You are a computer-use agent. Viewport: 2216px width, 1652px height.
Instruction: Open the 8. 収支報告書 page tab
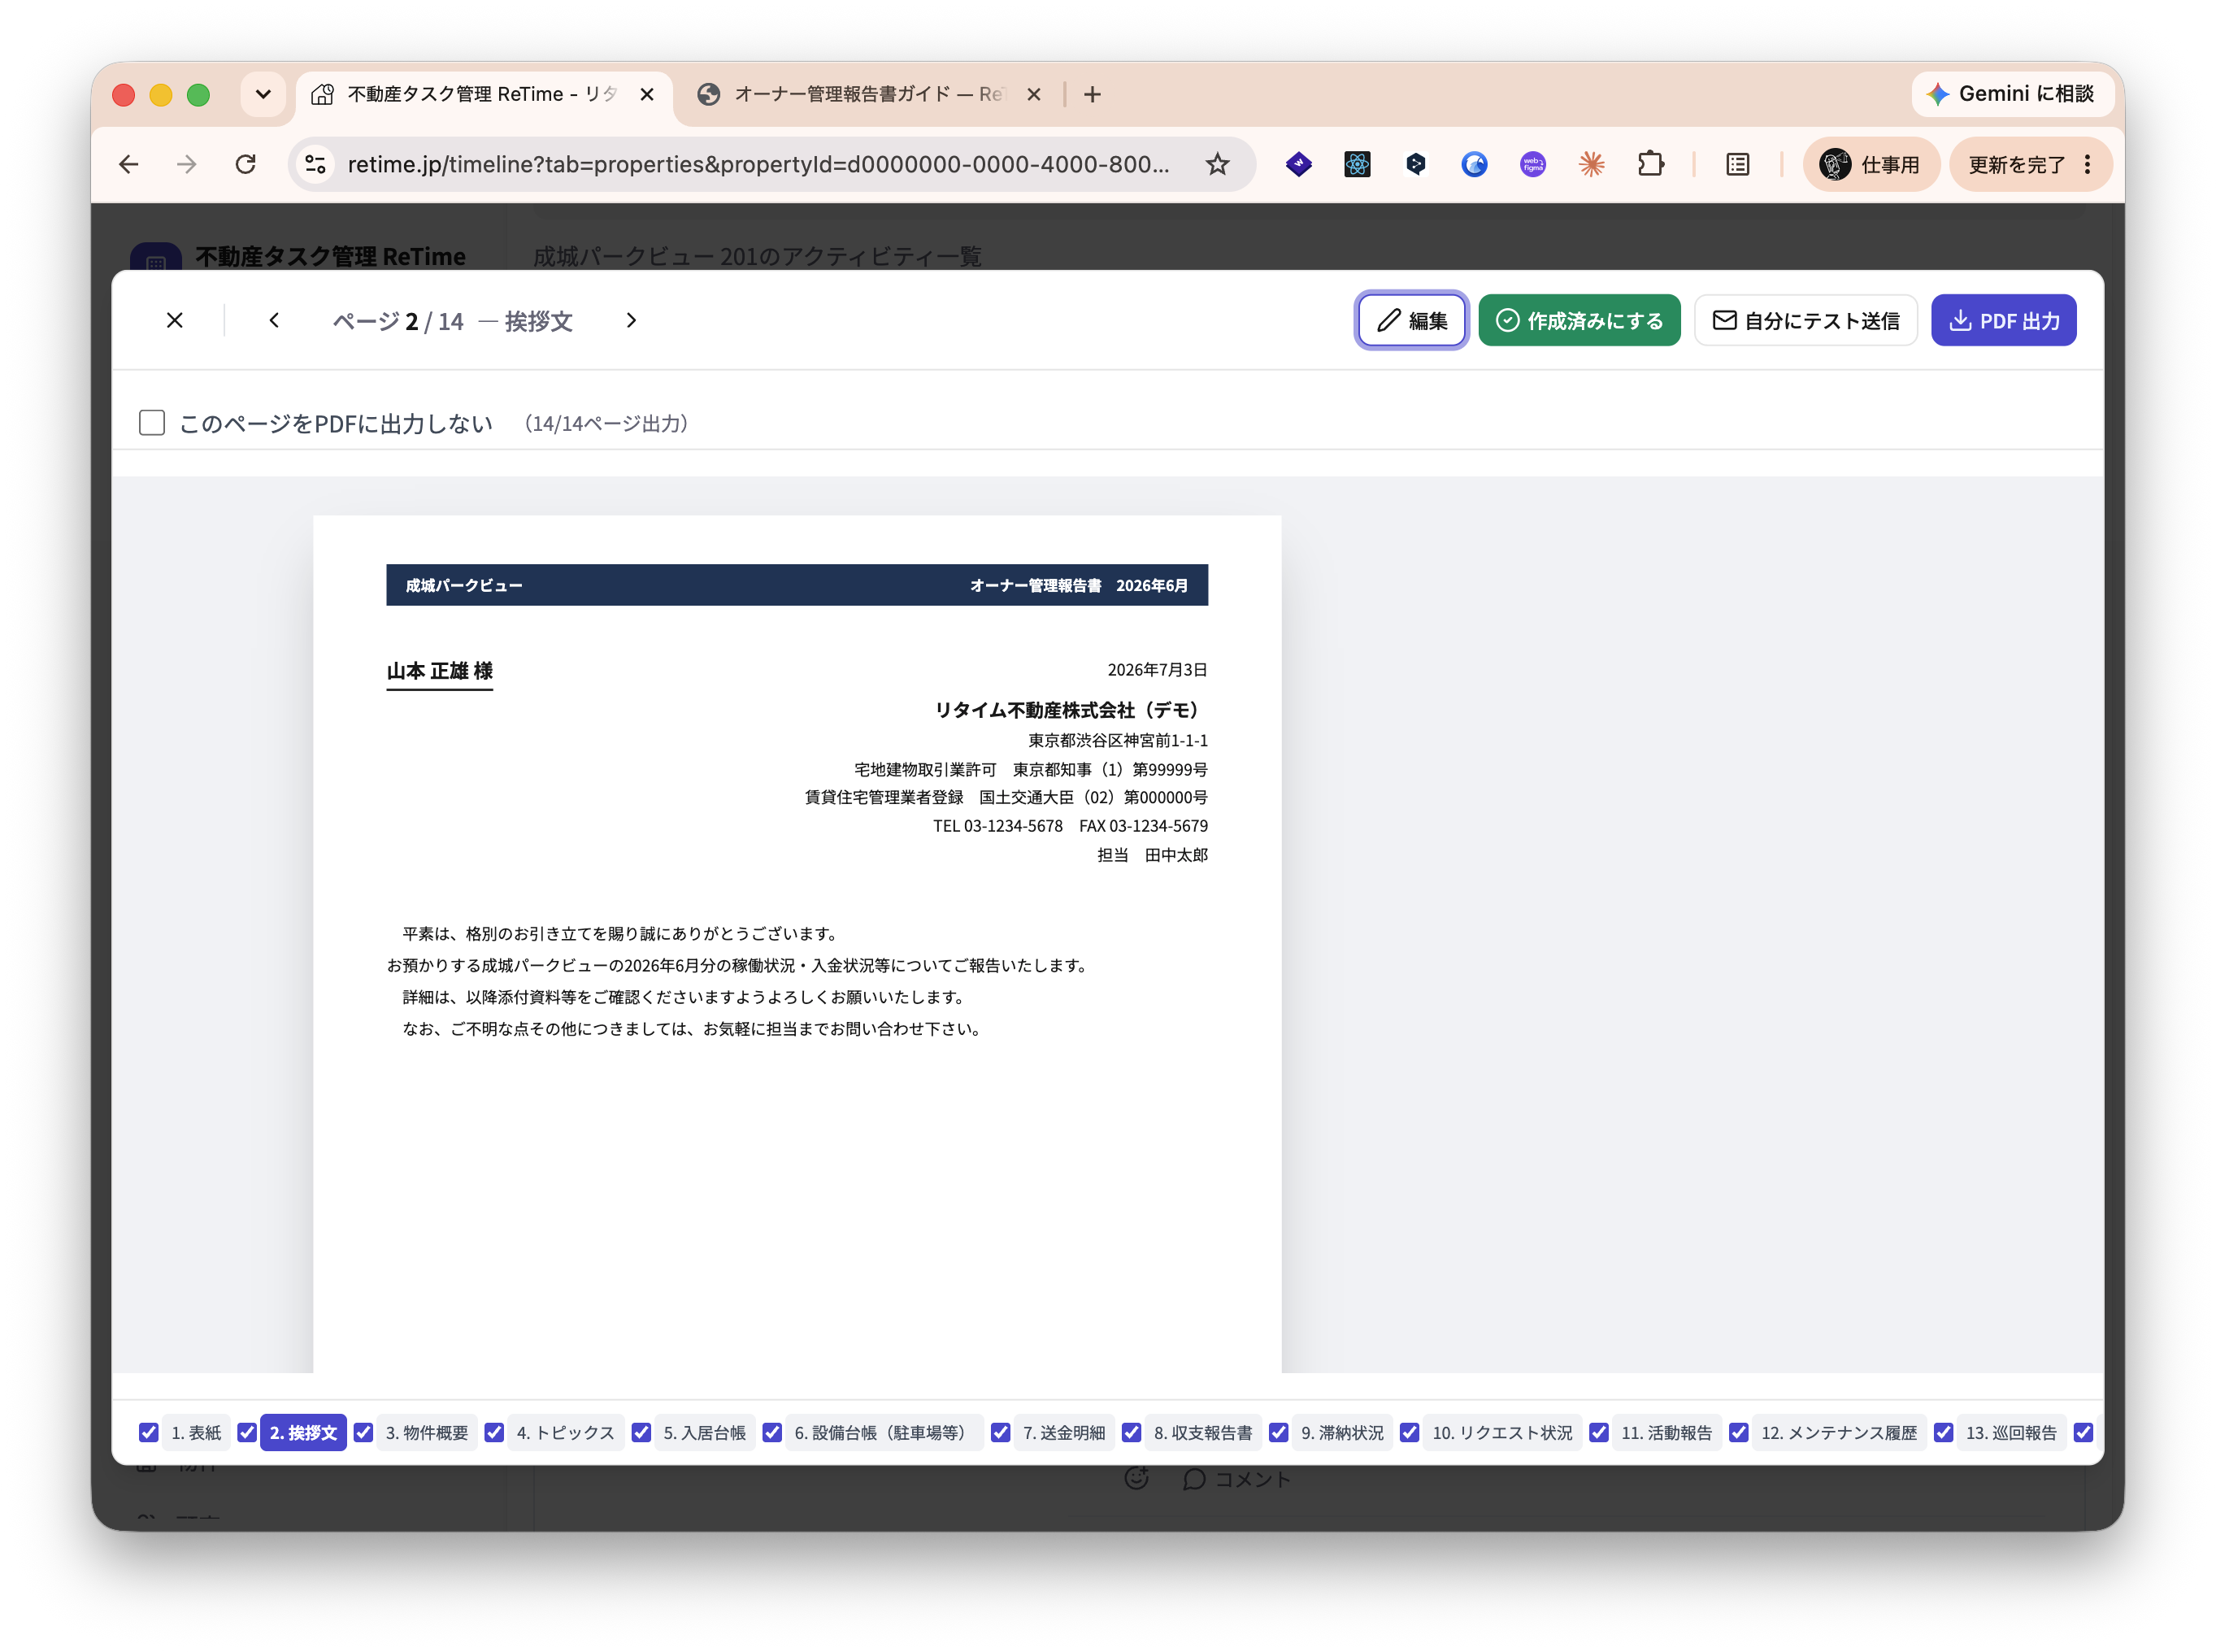pos(1203,1432)
